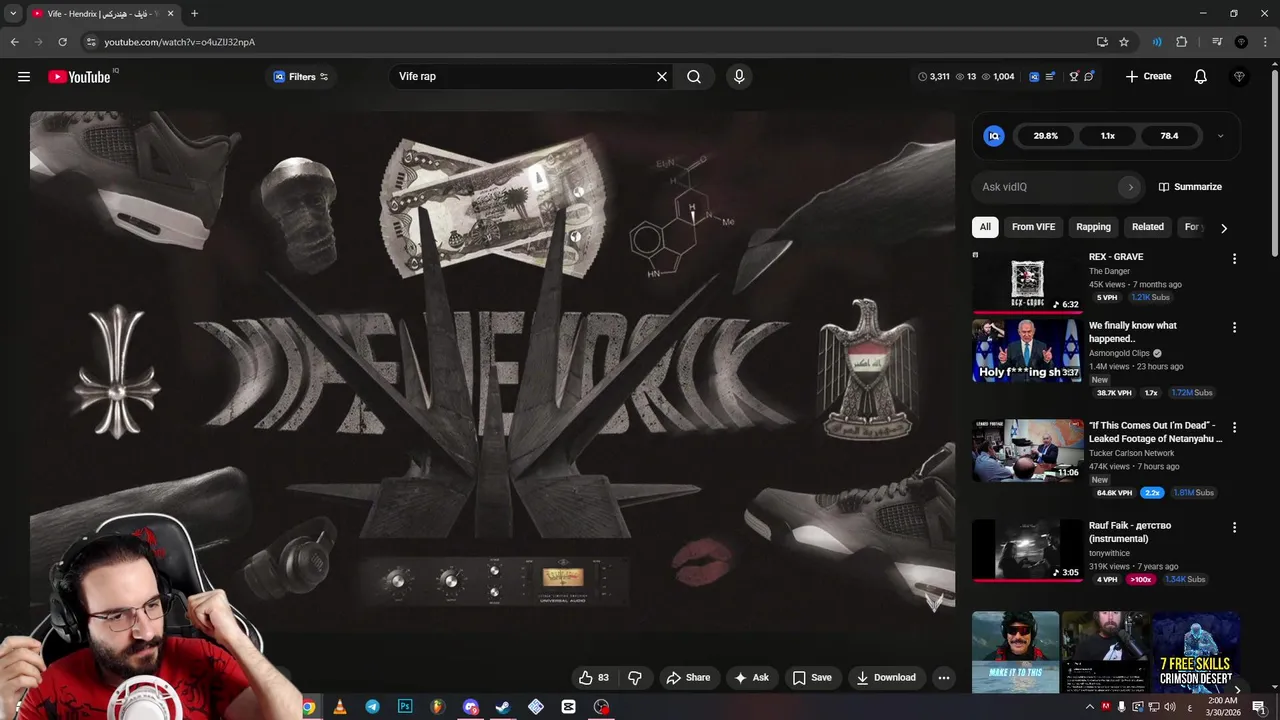
Task: Install app icon in address bar
Action: (1102, 42)
